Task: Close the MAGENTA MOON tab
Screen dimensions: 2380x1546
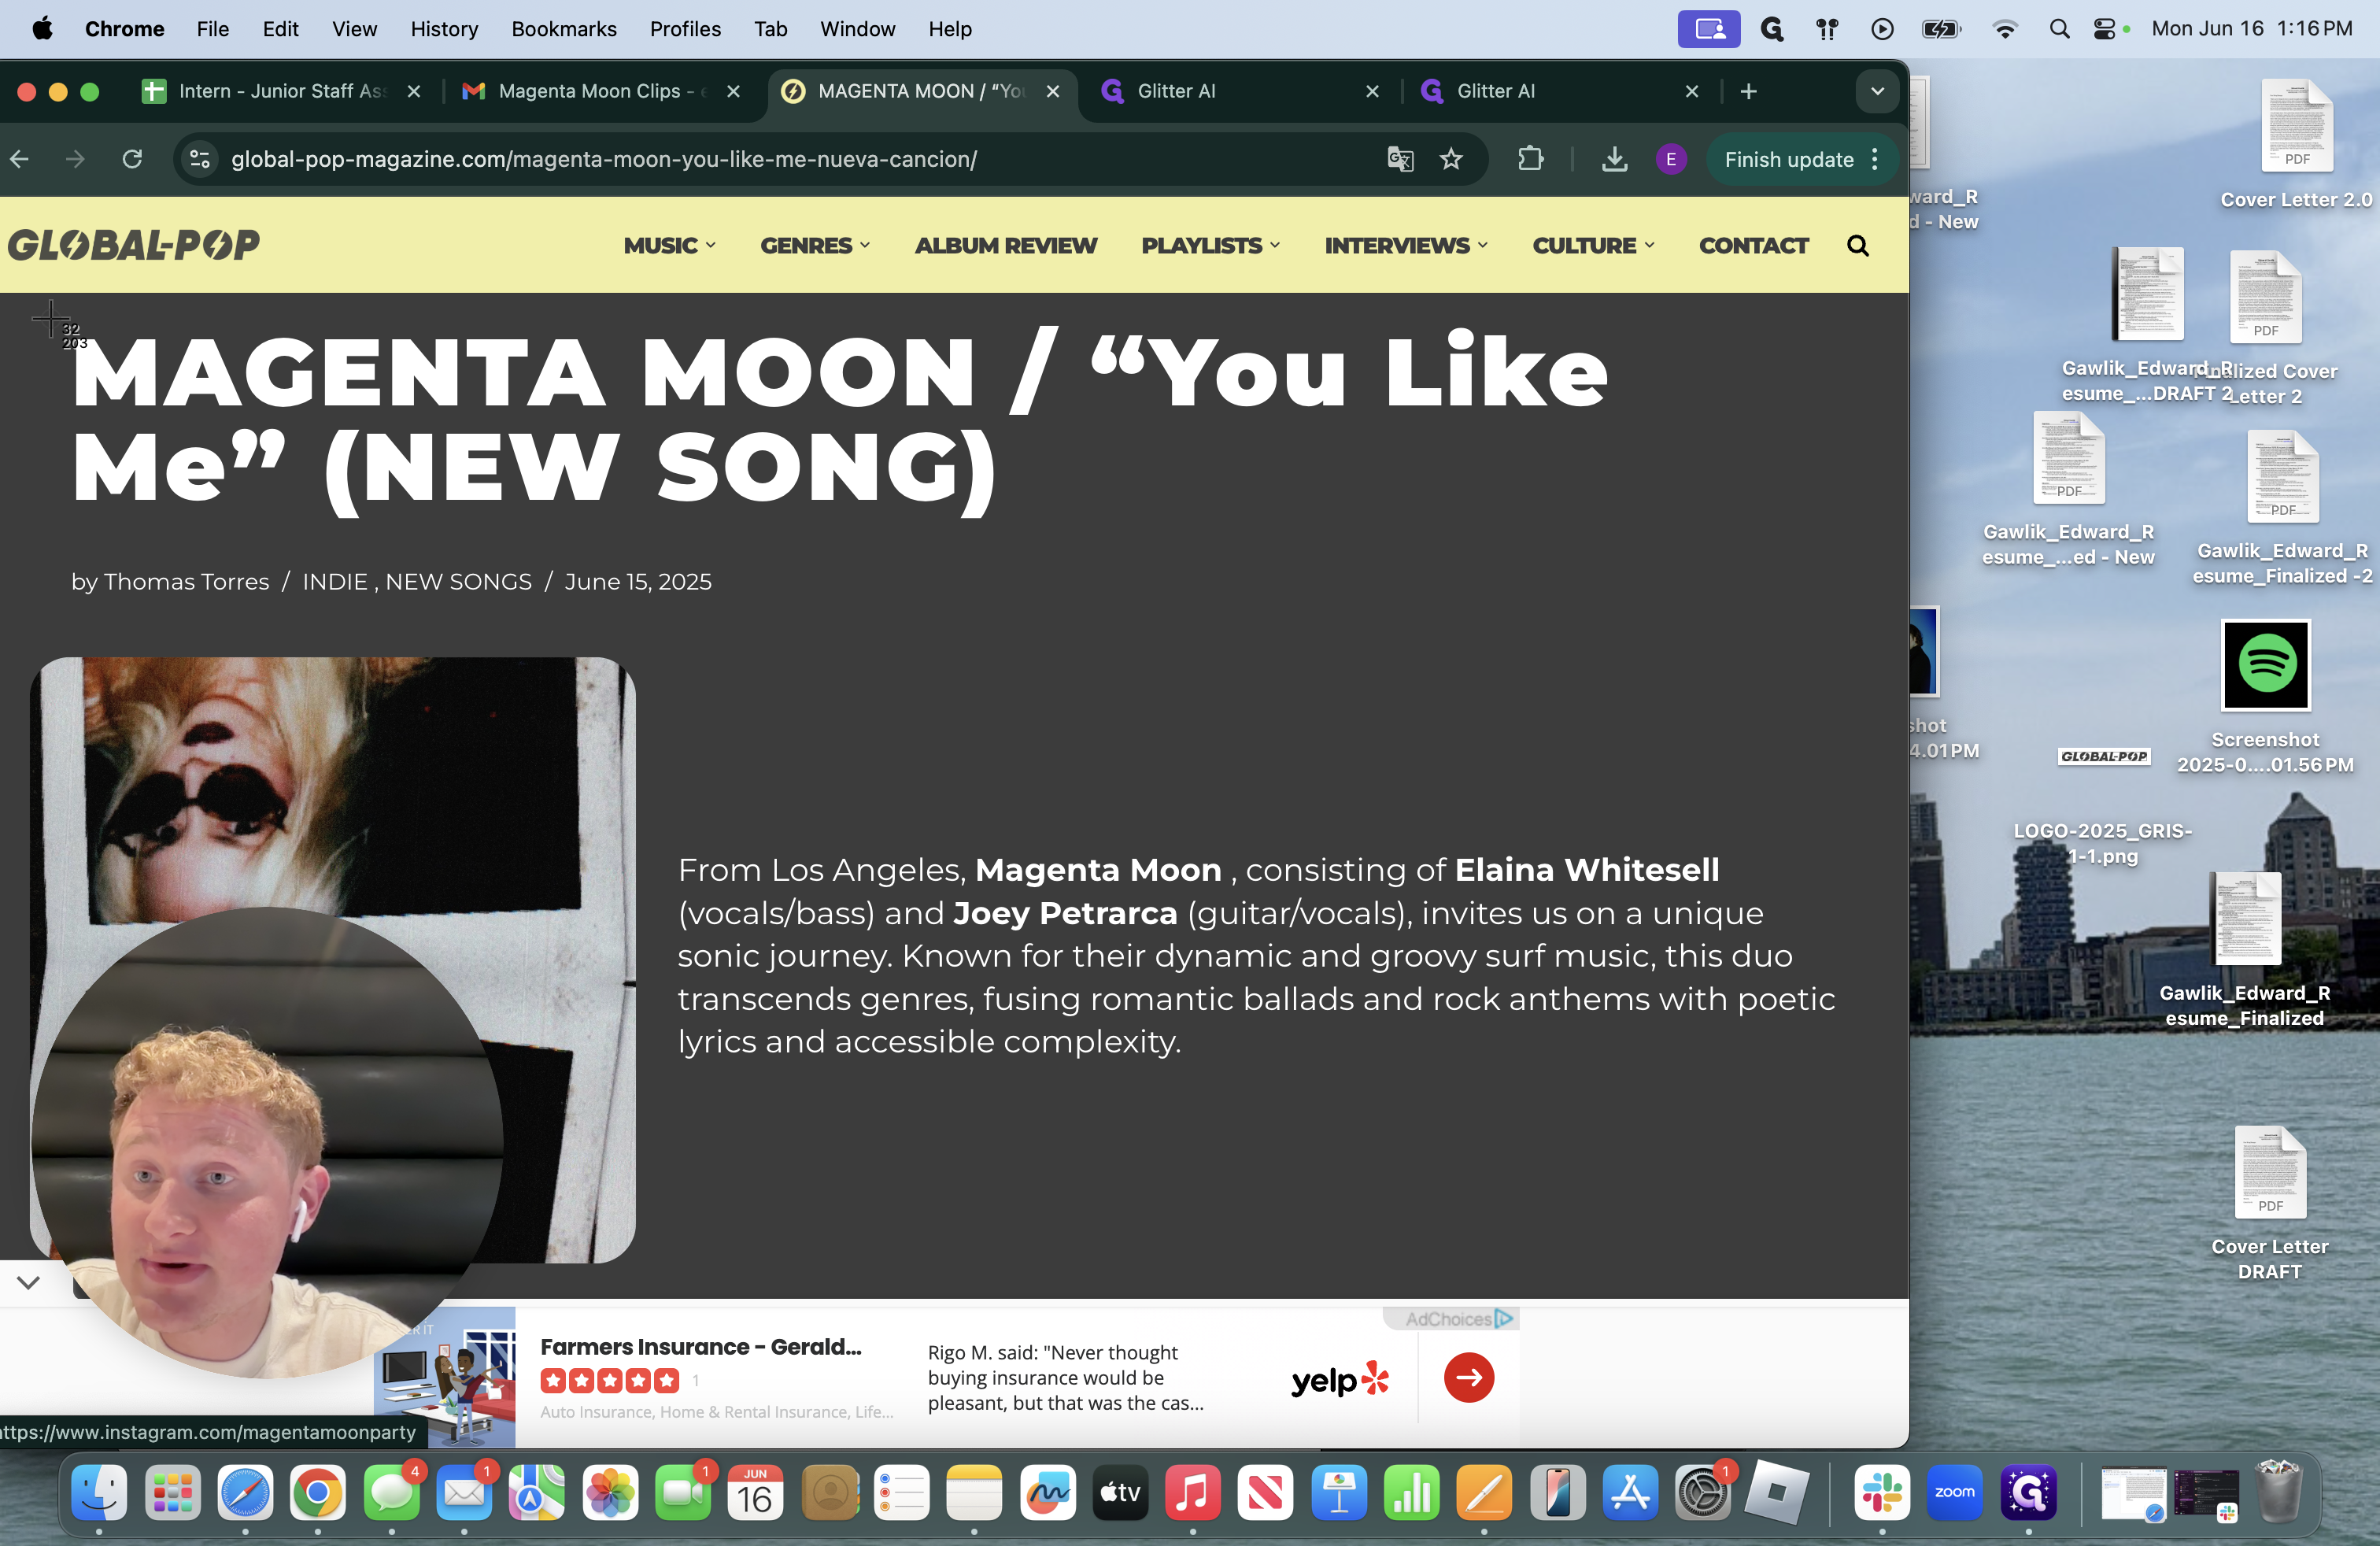Action: click(1052, 91)
